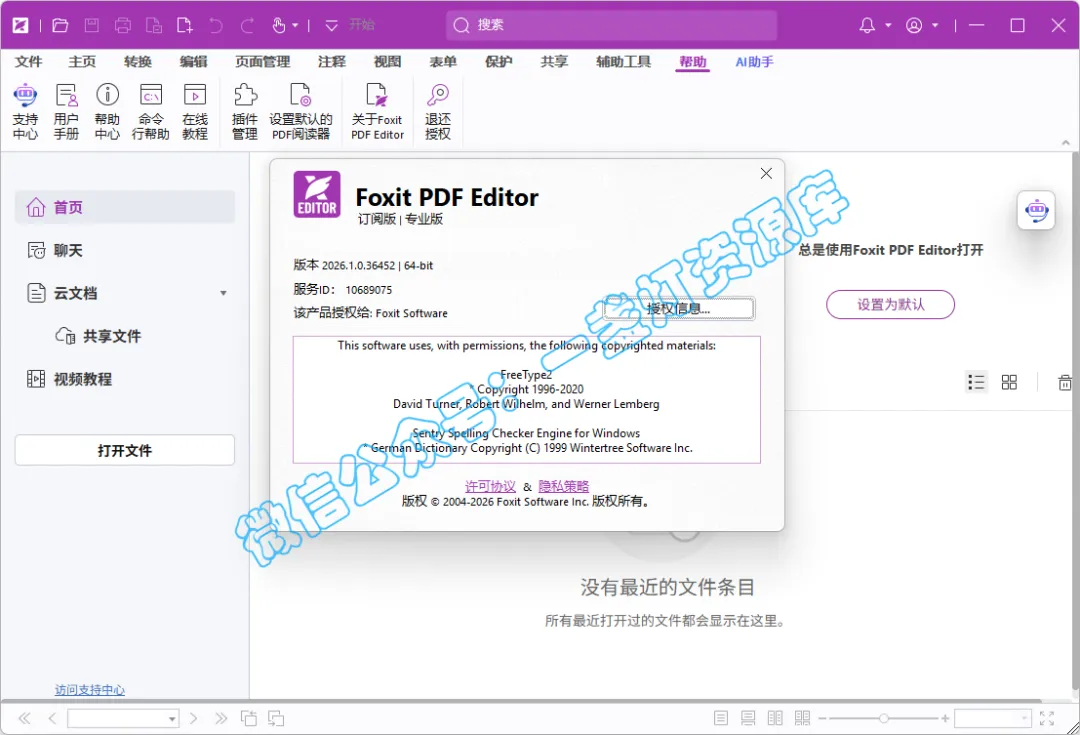Click the Print icon in quick toolbar
Screen dimensions: 1080x735
click(123, 25)
